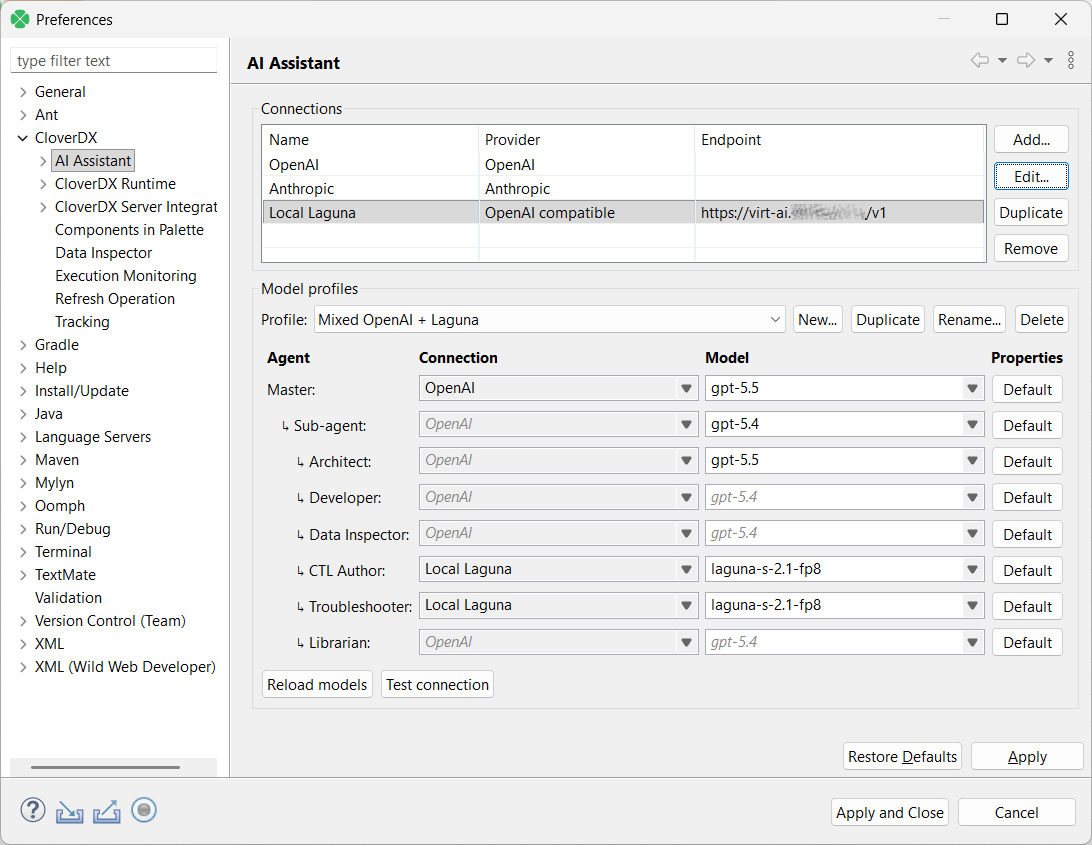Click the tree horizontal scrollbar
The height and width of the screenshot is (845, 1092).
[x=105, y=767]
